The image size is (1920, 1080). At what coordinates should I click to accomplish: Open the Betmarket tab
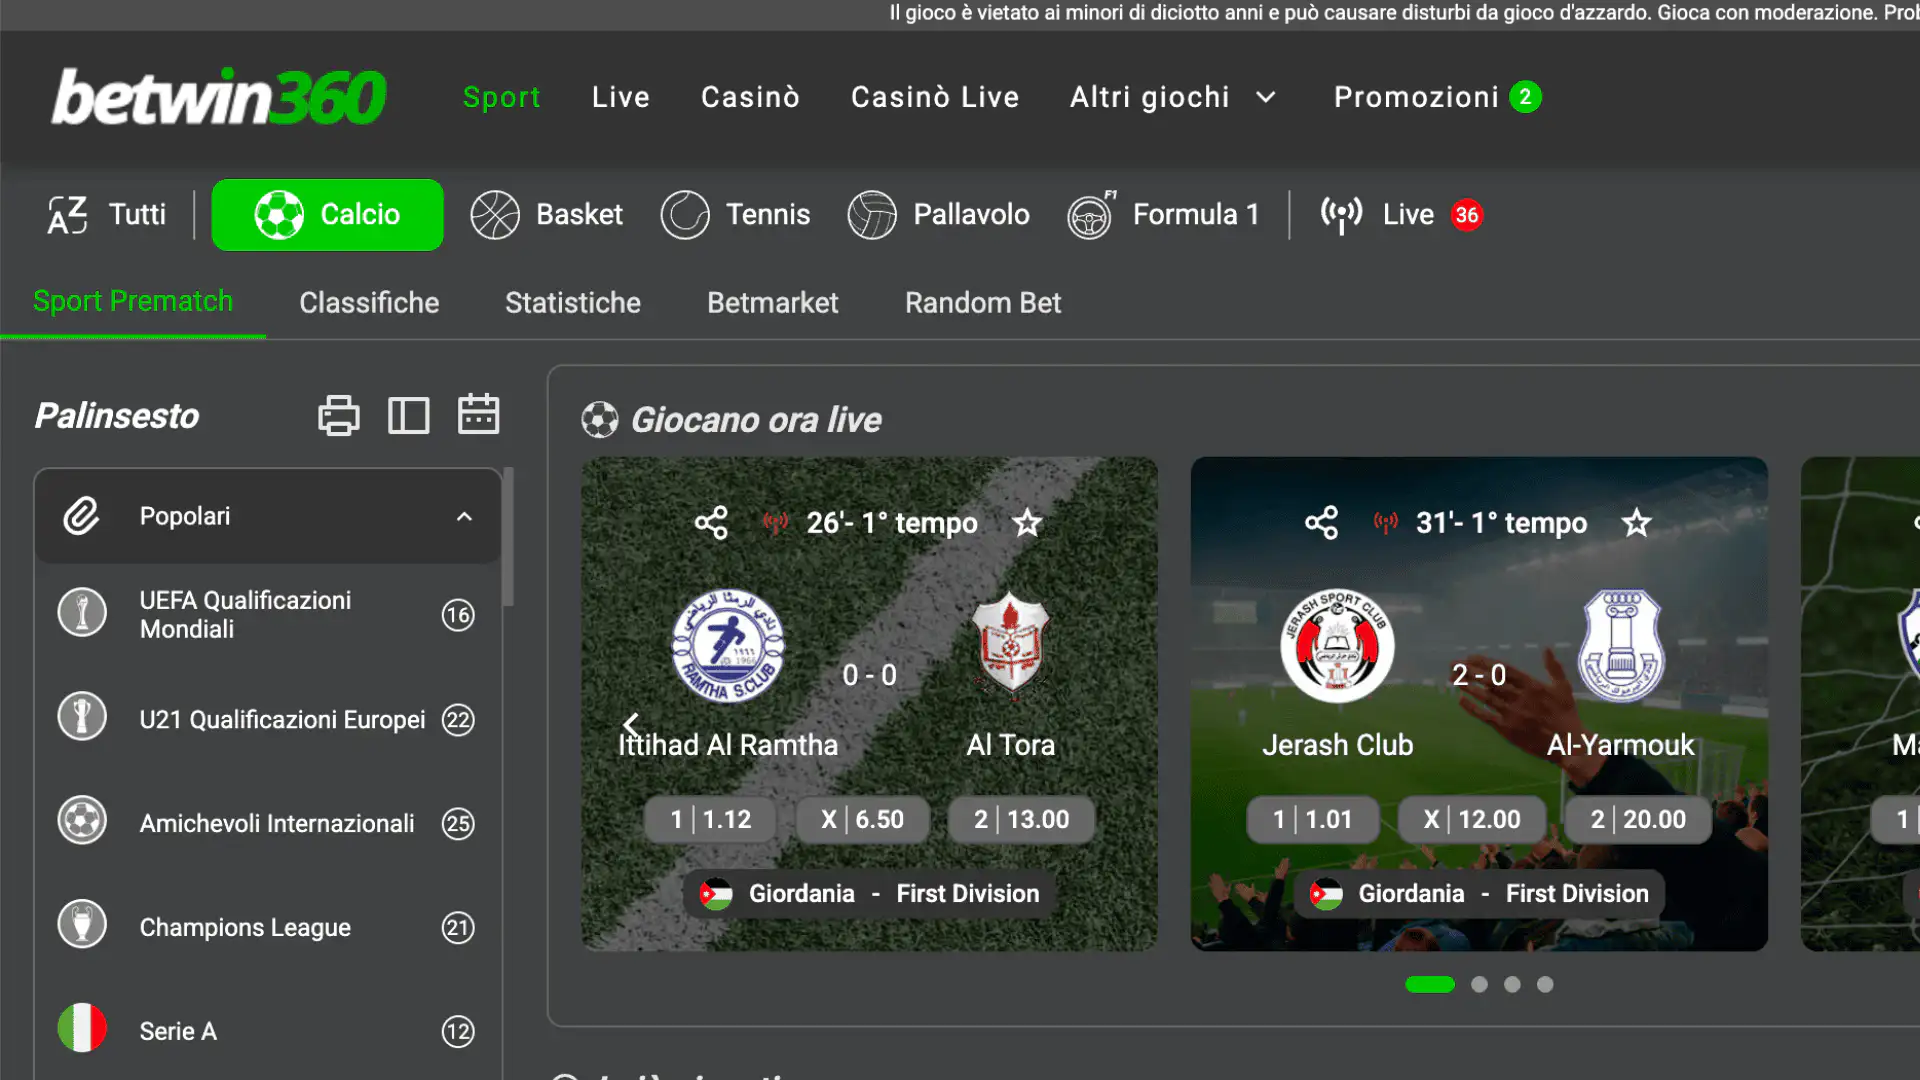pos(772,302)
